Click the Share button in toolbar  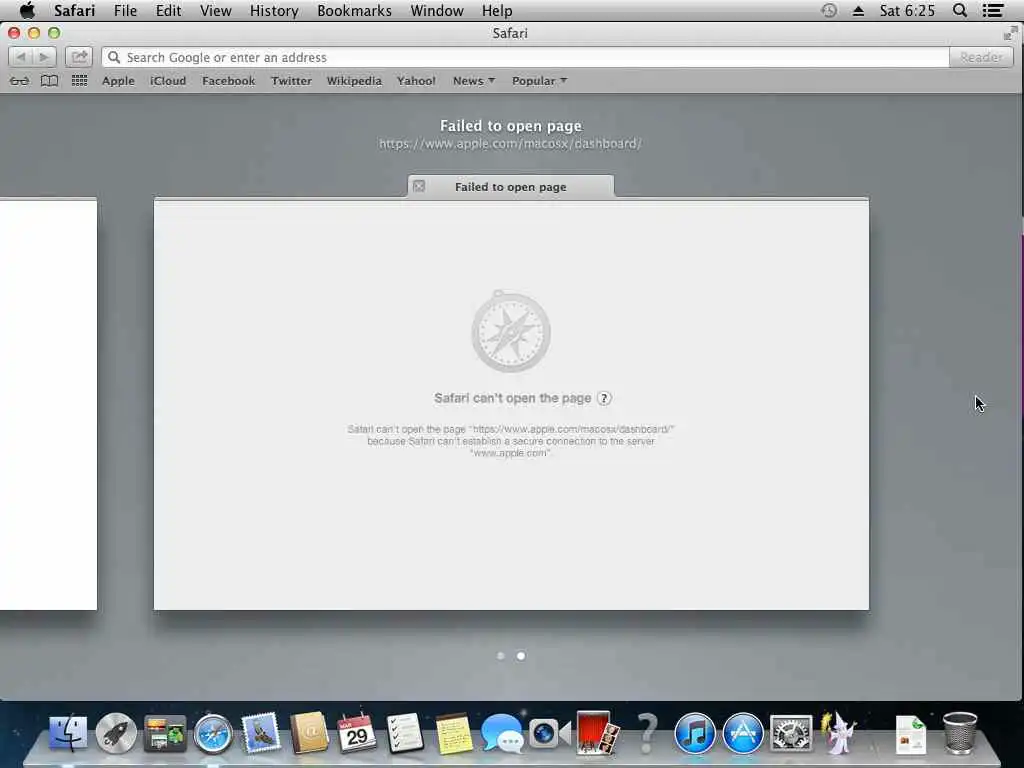click(79, 57)
